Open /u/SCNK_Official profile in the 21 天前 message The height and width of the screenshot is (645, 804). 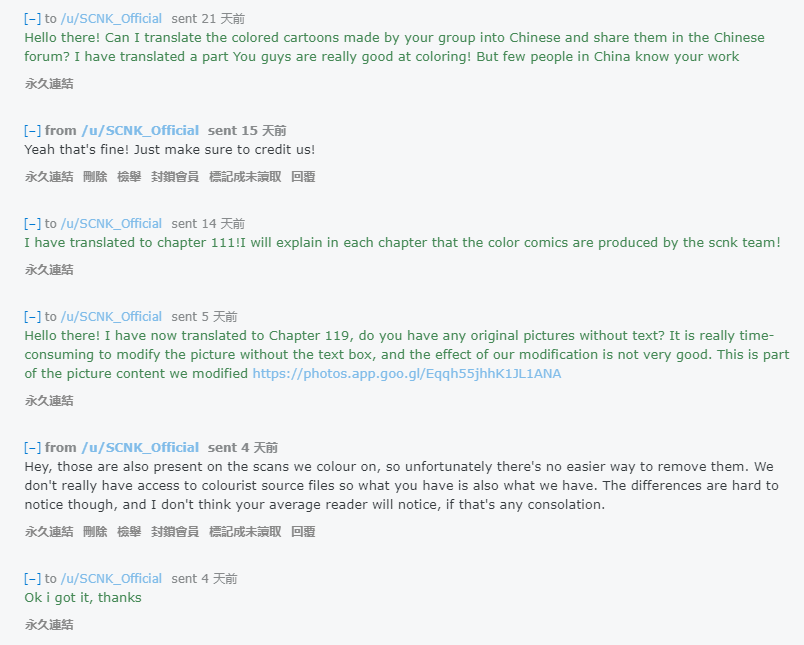(111, 19)
